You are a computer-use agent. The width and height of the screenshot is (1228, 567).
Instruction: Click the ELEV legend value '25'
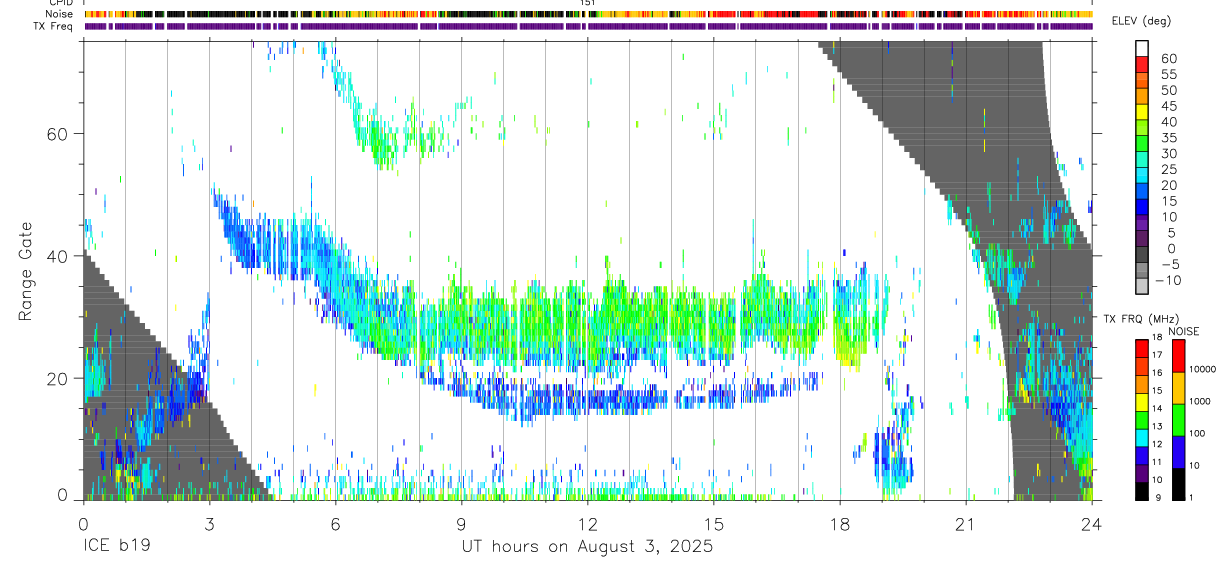point(1168,170)
